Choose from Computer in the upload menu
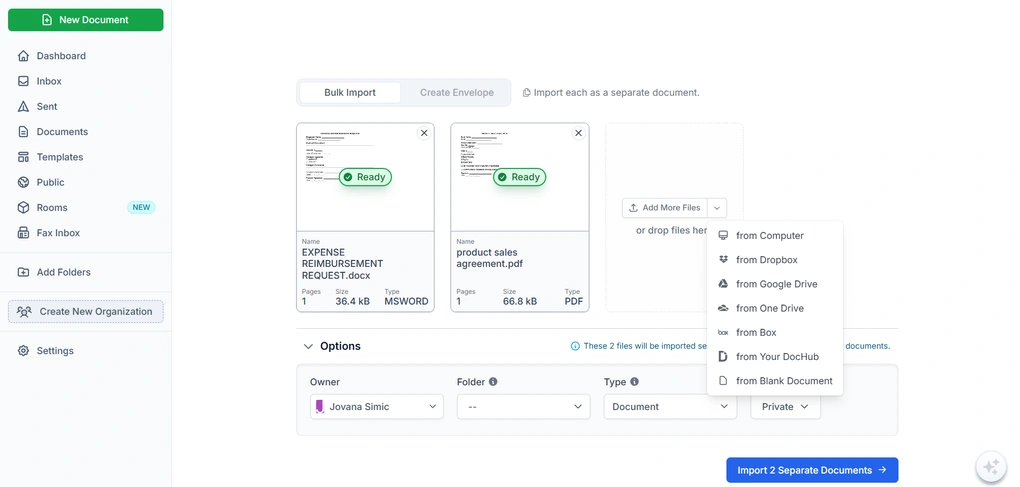The width and height of the screenshot is (1020, 487). 775,236
